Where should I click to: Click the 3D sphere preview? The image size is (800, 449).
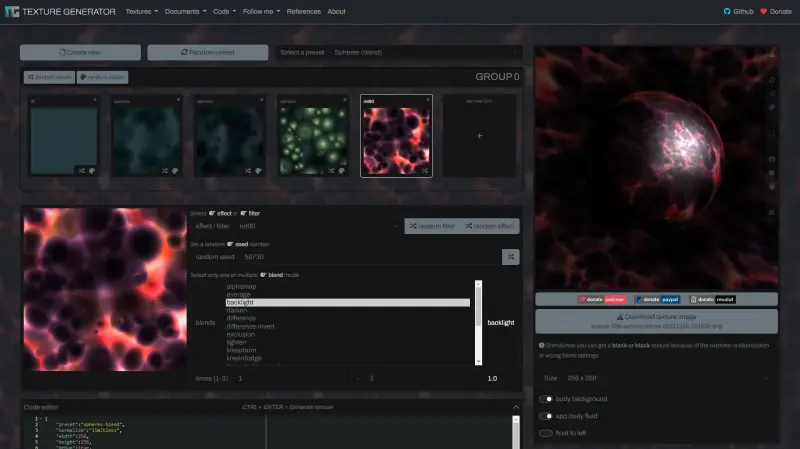point(656,168)
